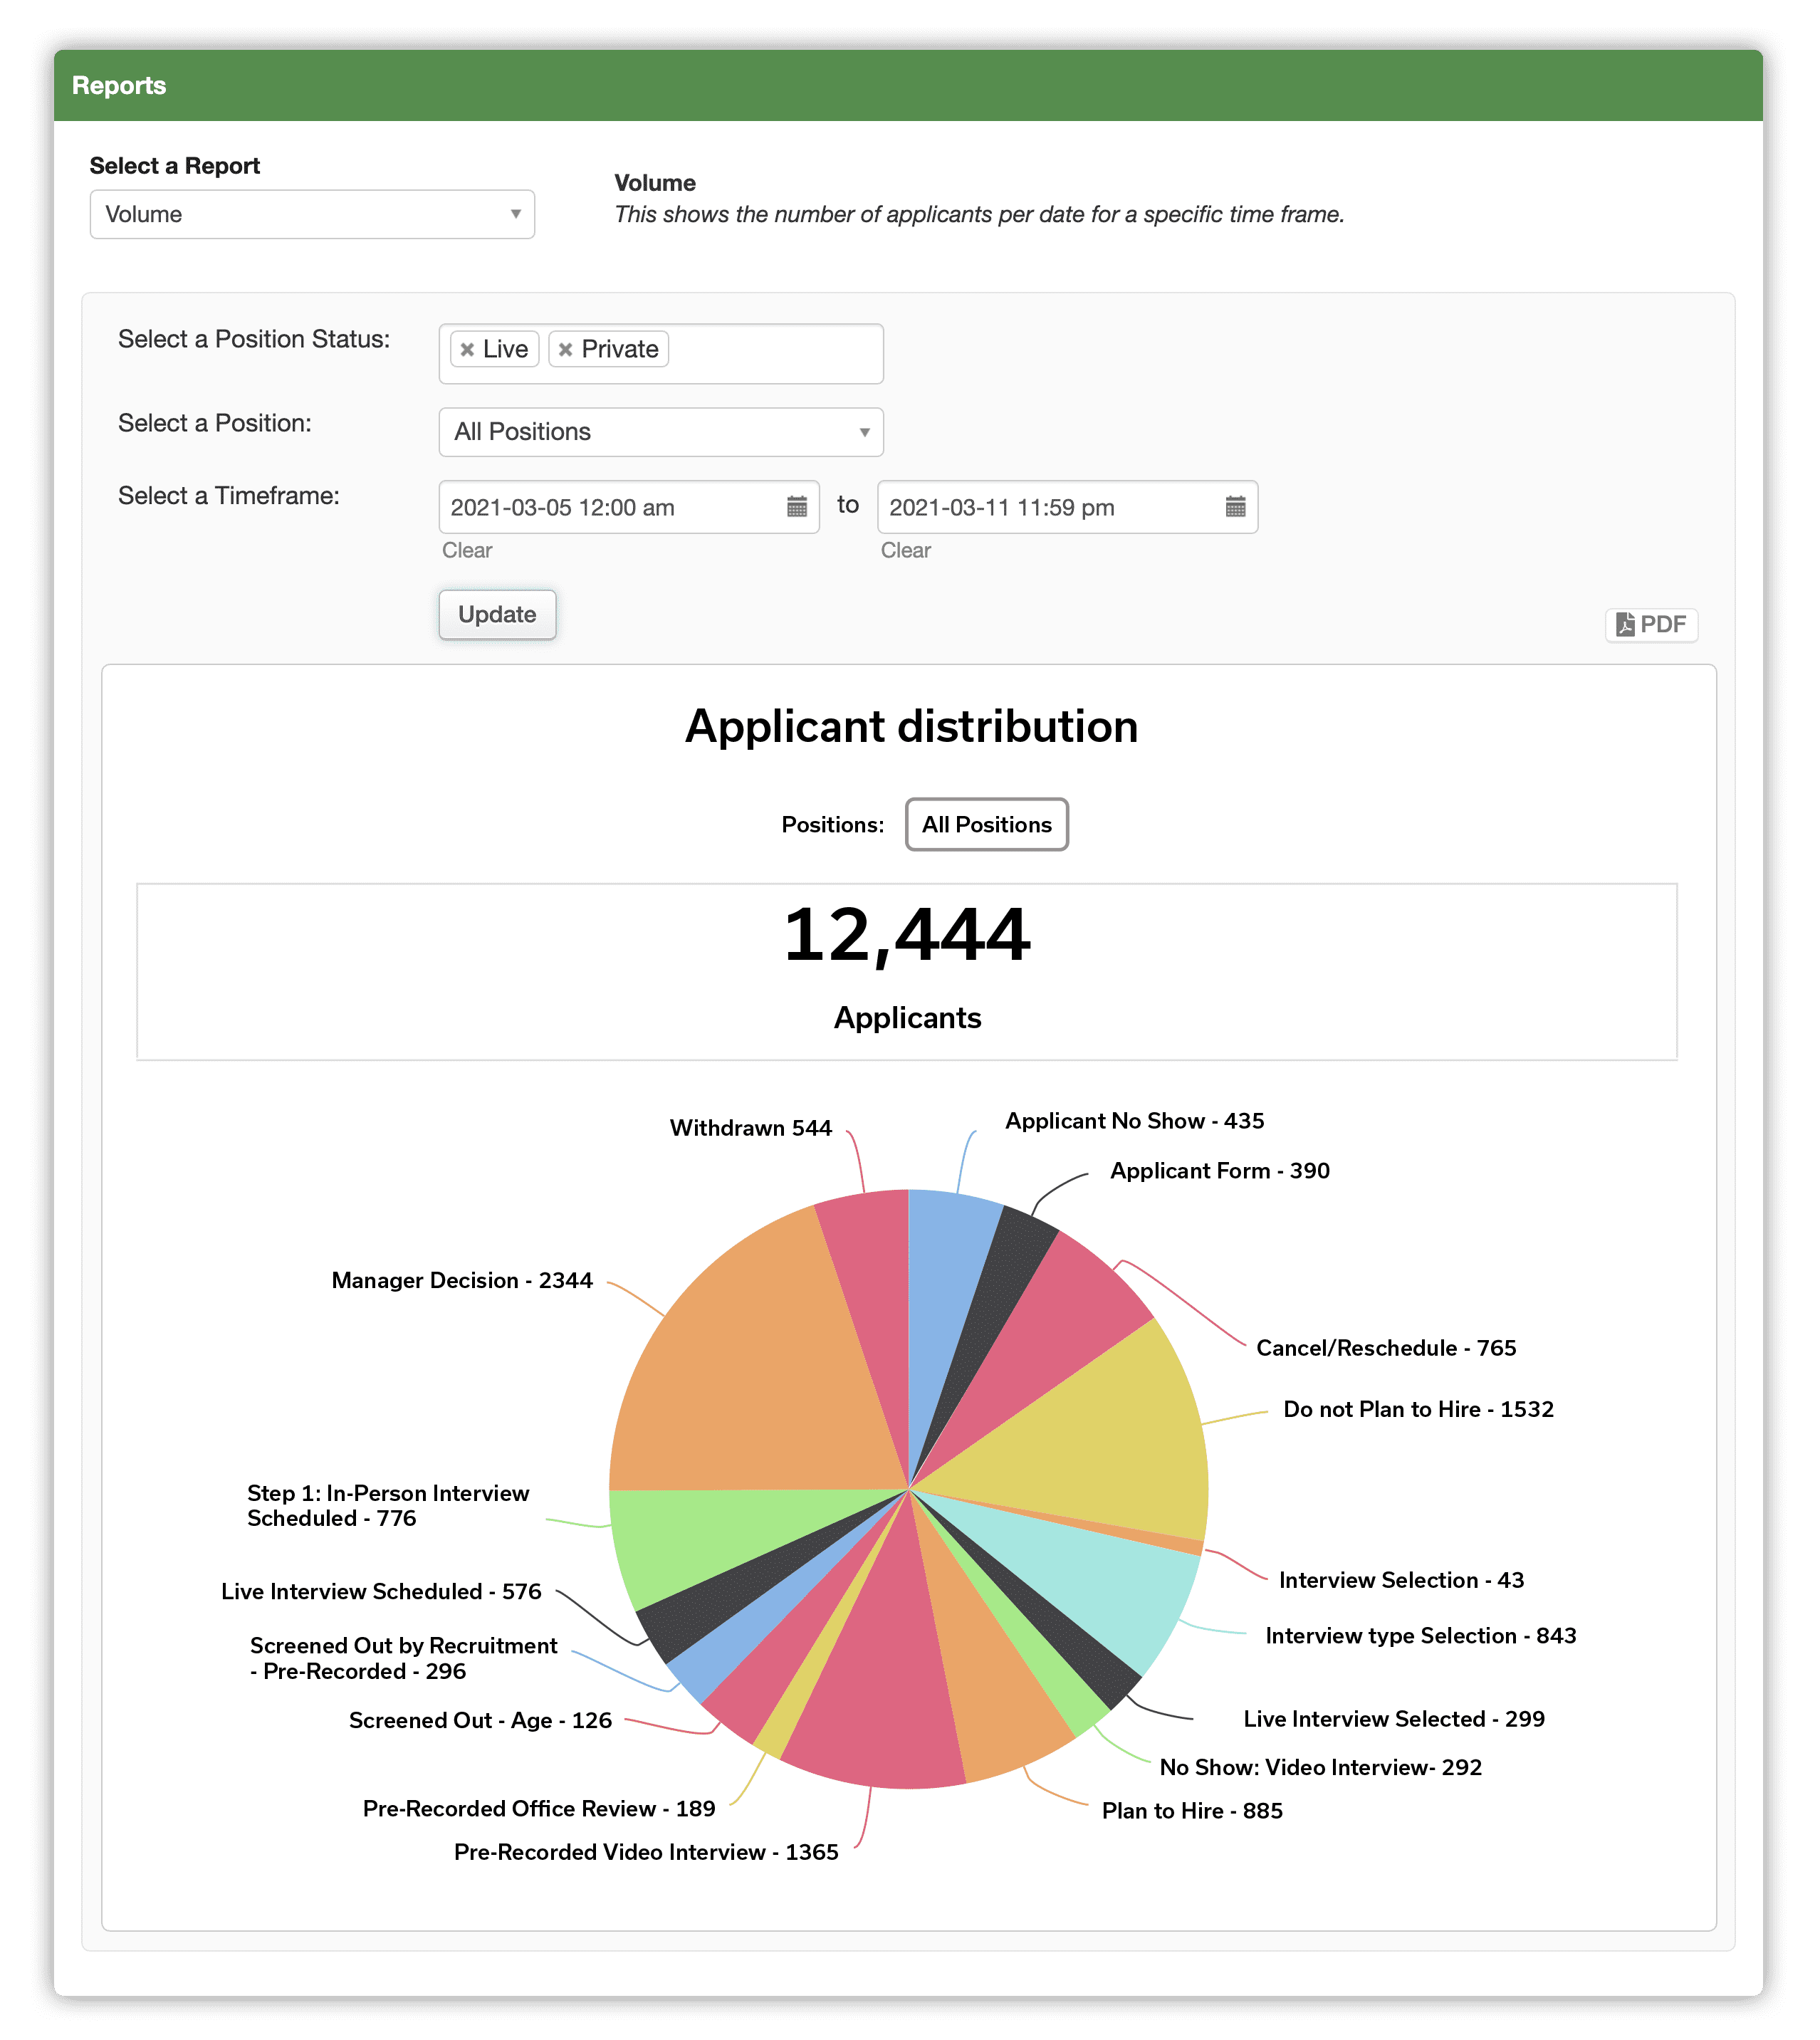Click the 'Cancel/Reschedule - 765' label

tap(1386, 1348)
